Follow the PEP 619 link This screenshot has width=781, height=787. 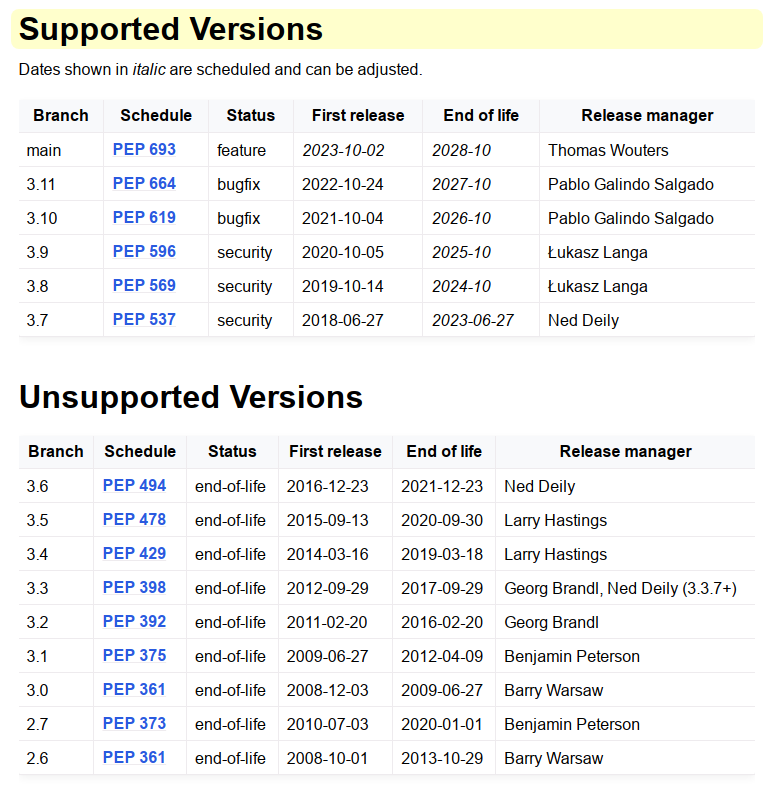coord(144,218)
